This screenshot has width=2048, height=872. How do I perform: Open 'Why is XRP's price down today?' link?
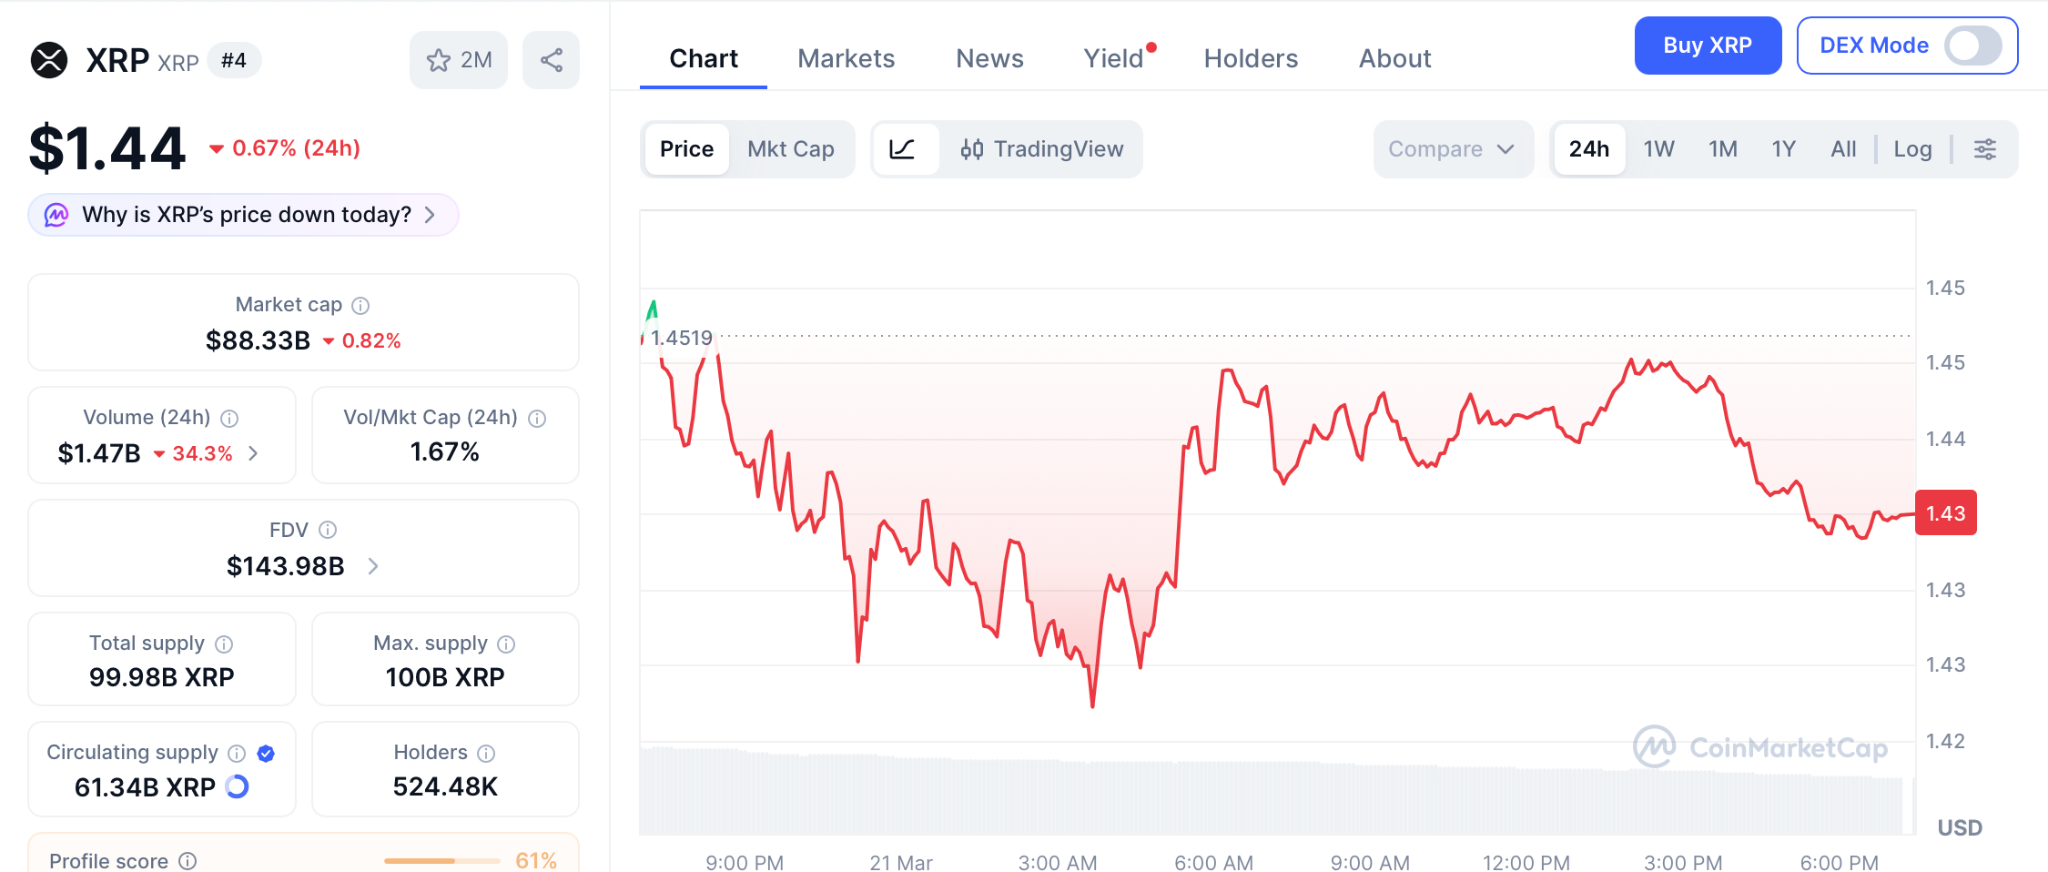pos(242,214)
